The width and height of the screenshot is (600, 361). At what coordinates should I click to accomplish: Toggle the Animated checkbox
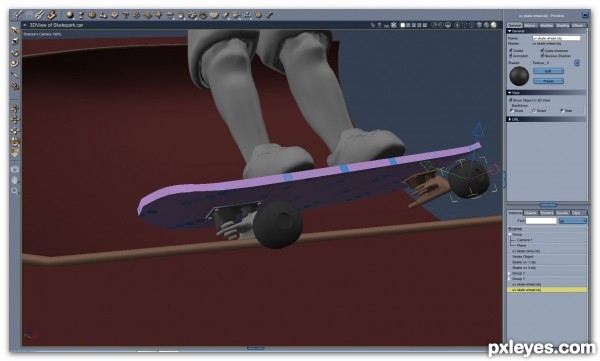click(510, 56)
